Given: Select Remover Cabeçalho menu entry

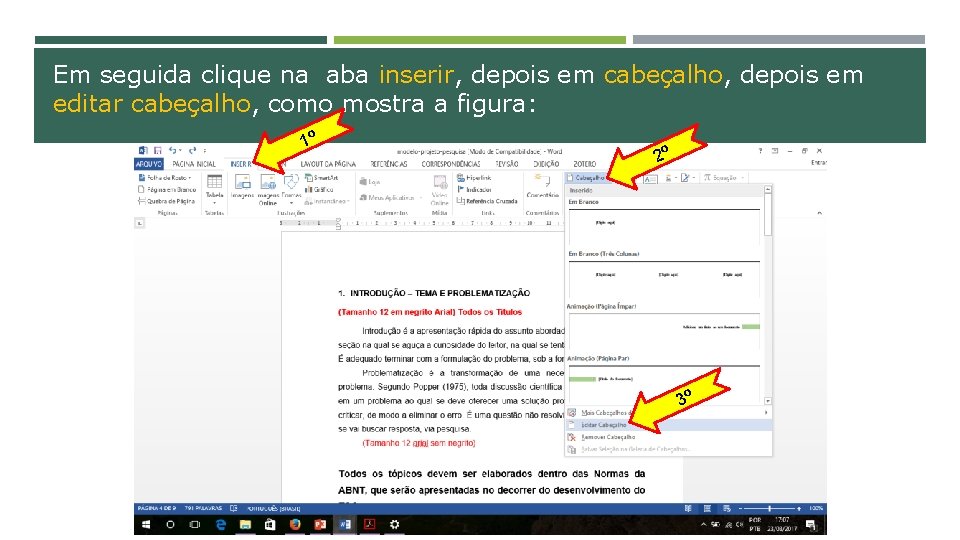Looking at the screenshot, I should [668, 437].
